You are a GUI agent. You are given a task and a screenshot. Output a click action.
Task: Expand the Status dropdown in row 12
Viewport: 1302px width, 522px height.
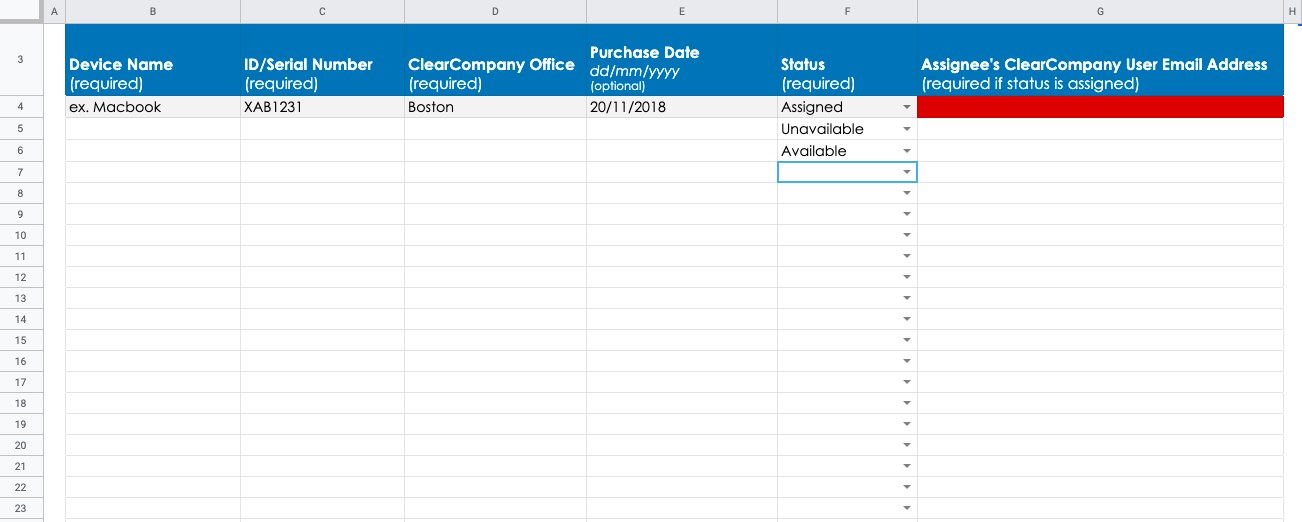907,277
